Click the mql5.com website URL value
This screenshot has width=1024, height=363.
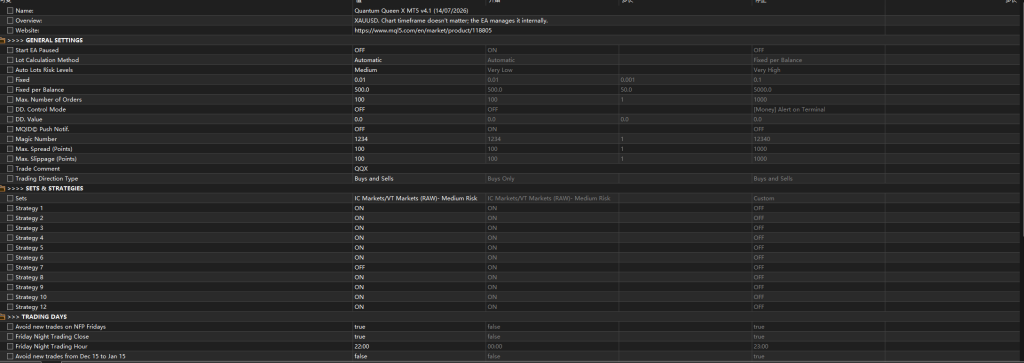(423, 30)
